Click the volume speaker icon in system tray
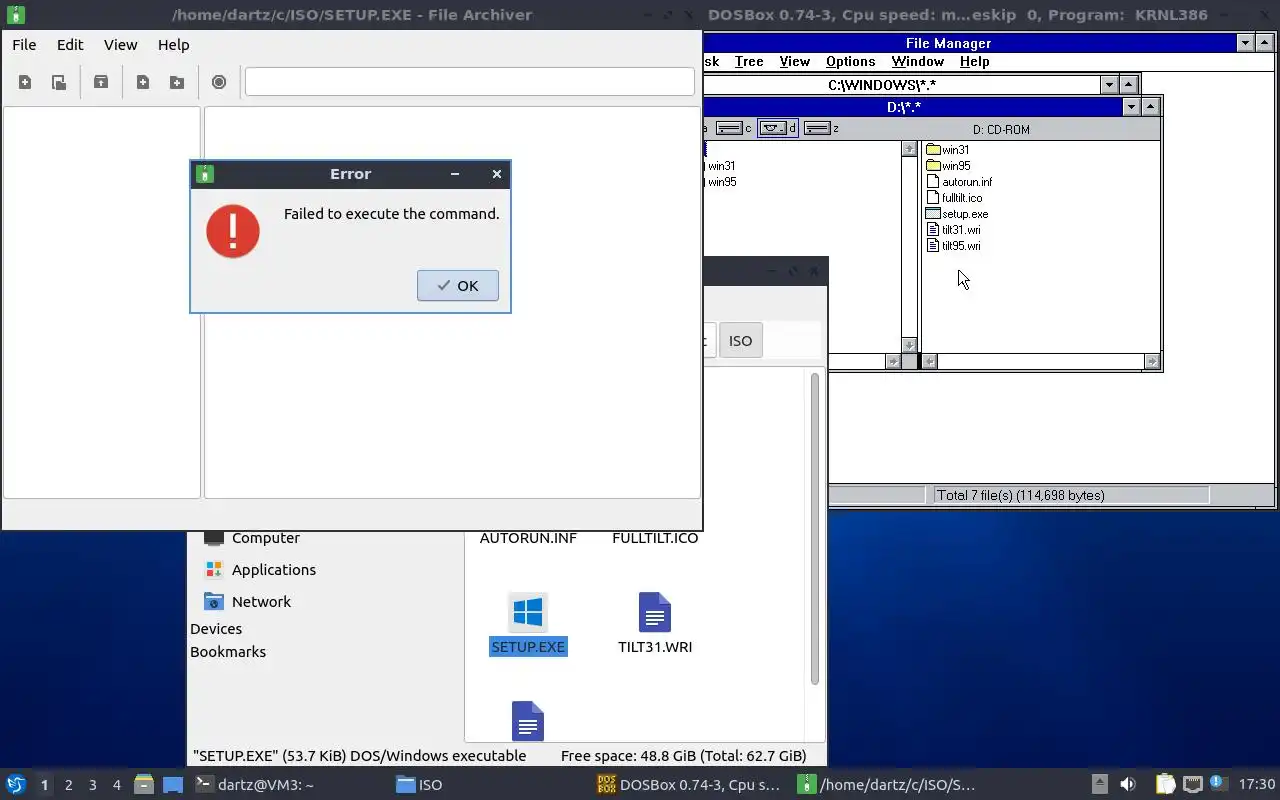 point(1127,784)
